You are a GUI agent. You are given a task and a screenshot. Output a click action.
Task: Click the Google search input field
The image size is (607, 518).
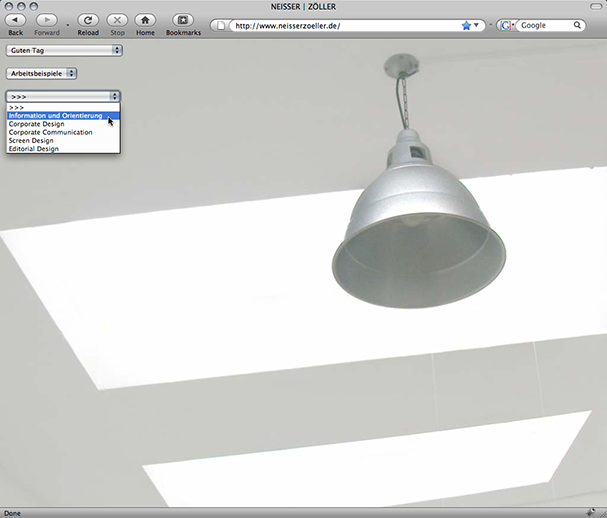point(543,26)
